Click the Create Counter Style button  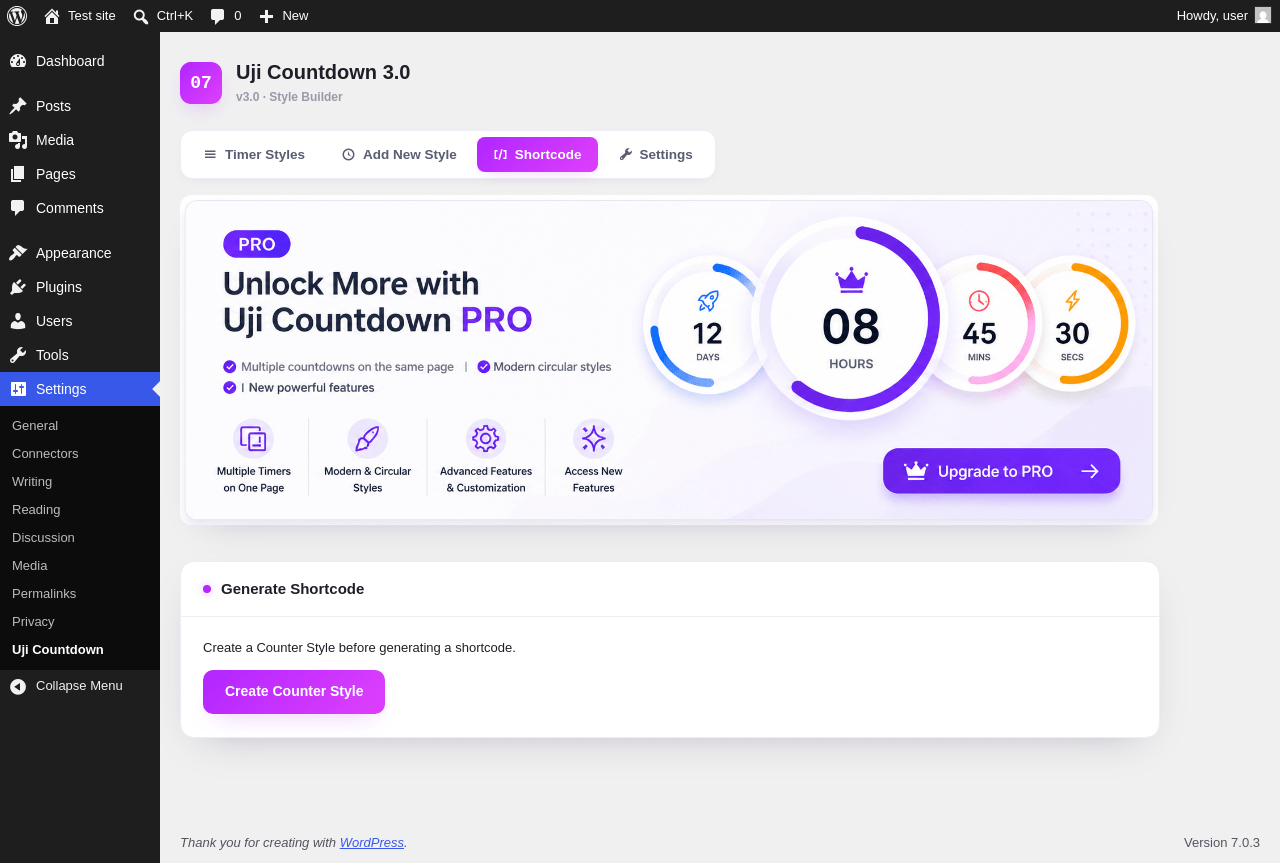(294, 692)
